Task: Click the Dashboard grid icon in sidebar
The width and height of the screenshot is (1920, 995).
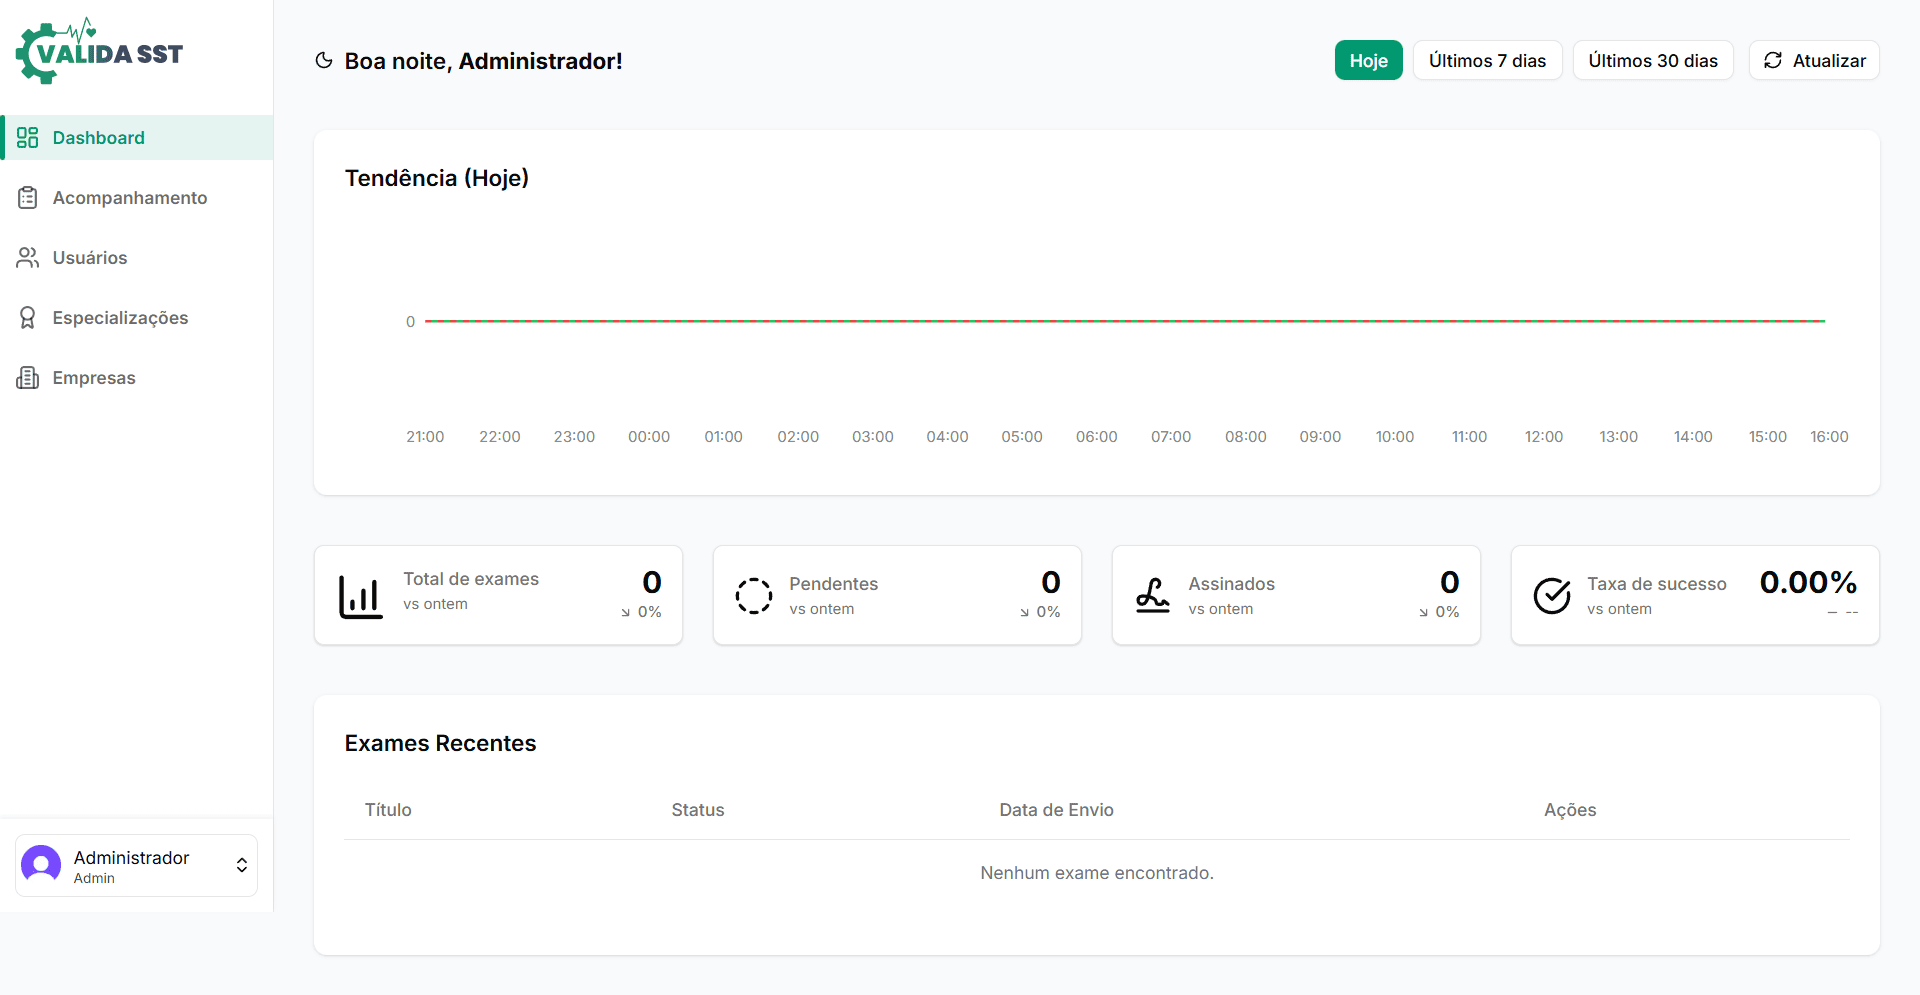Action: 28,138
